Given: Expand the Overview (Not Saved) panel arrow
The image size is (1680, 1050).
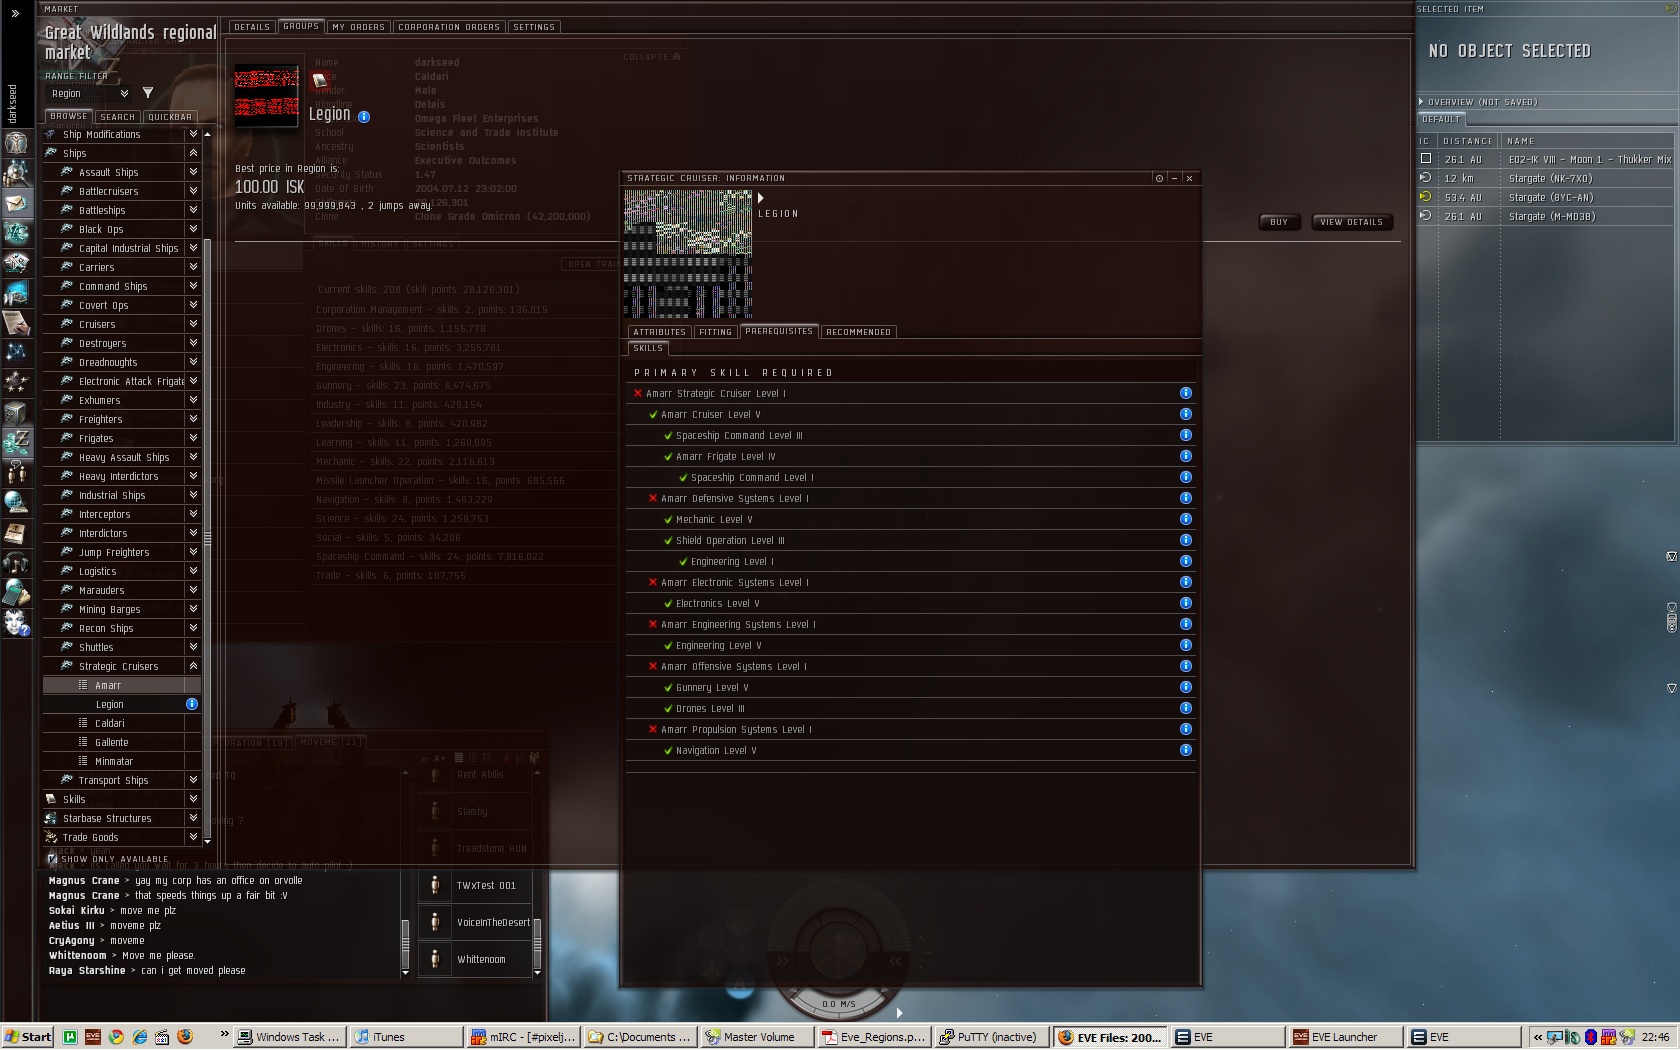Looking at the screenshot, I should (x=1420, y=102).
